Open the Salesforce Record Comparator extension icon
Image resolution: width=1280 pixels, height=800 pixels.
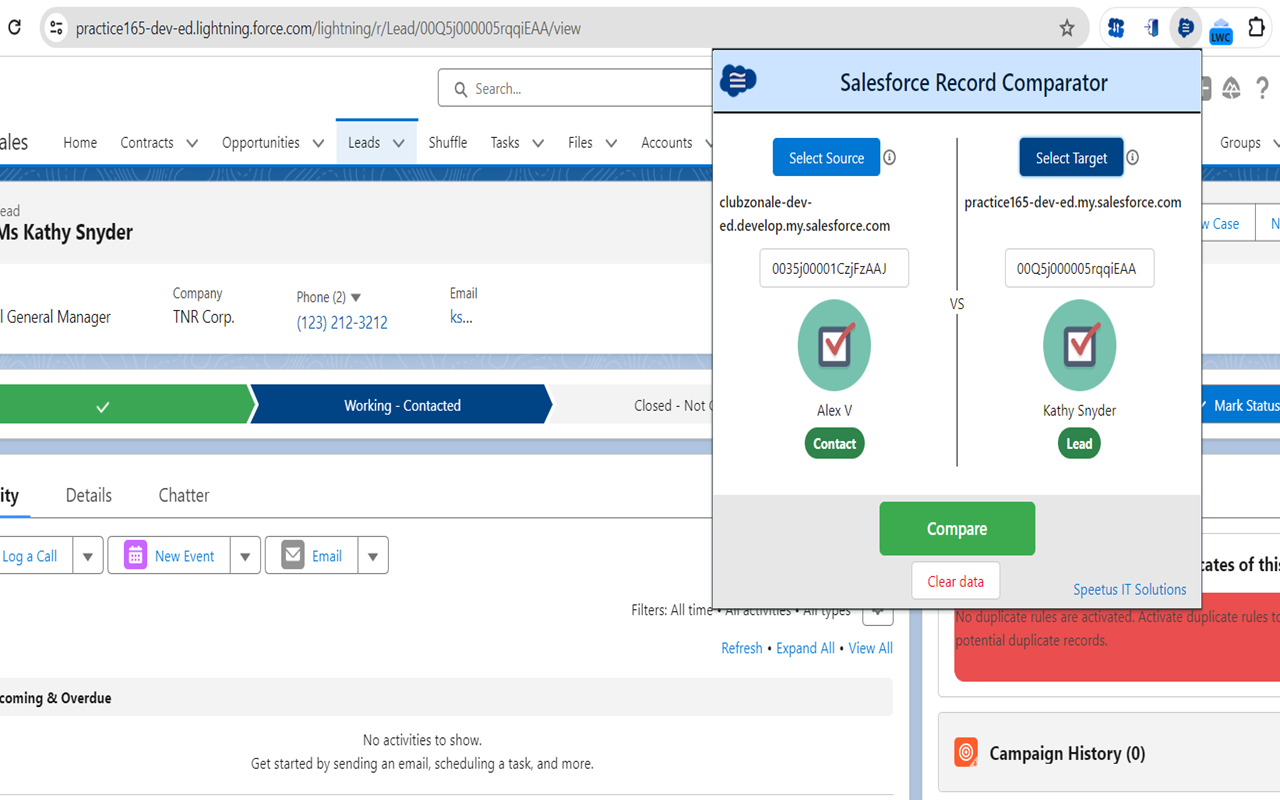[1185, 28]
